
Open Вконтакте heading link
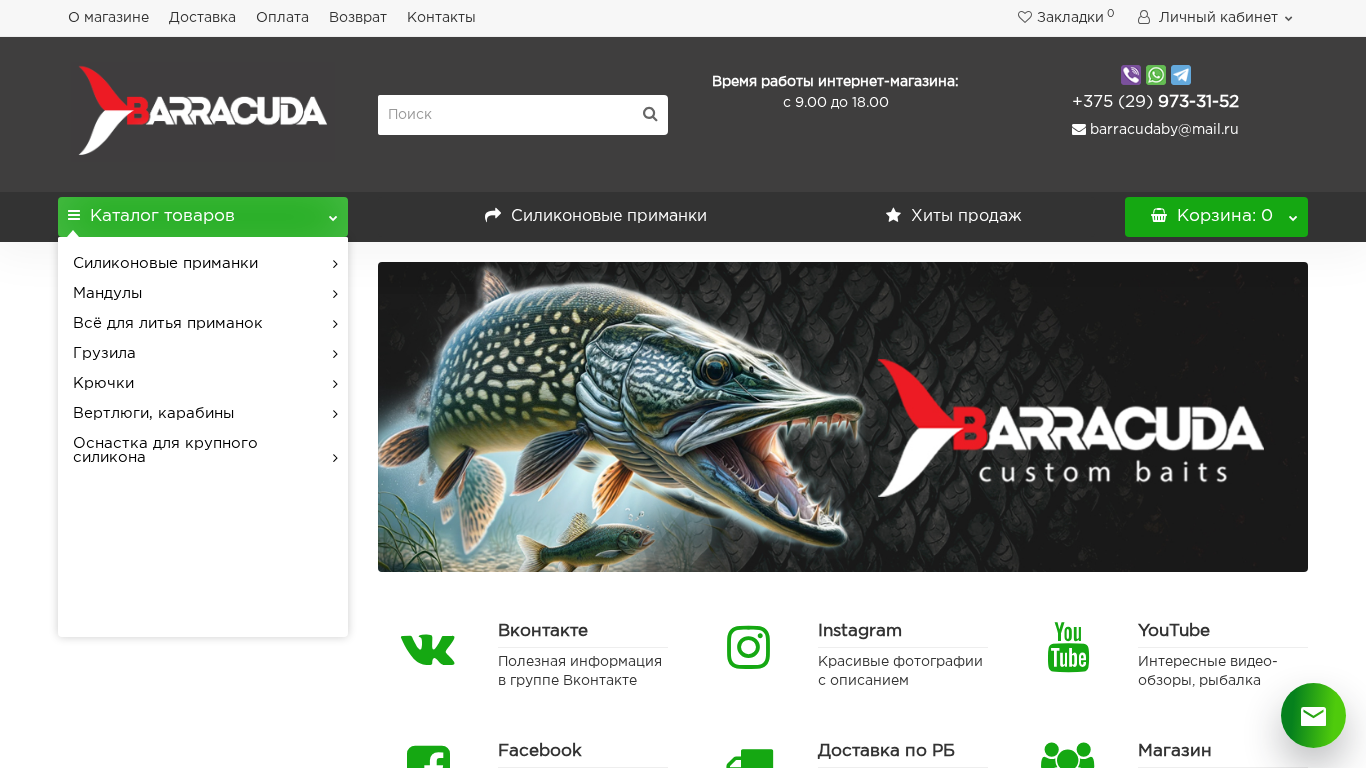pos(543,630)
